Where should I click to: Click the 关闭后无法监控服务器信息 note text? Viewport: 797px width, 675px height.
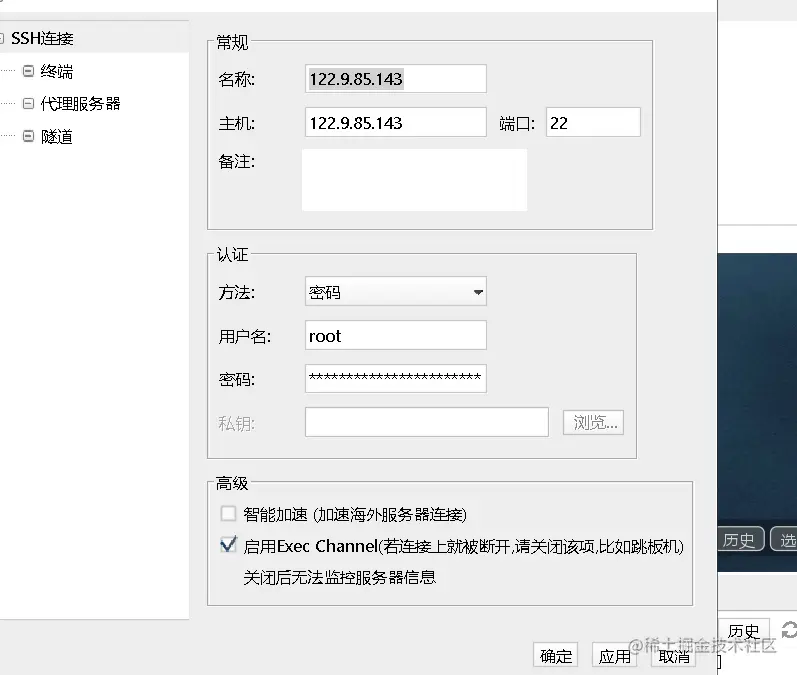coord(340,577)
